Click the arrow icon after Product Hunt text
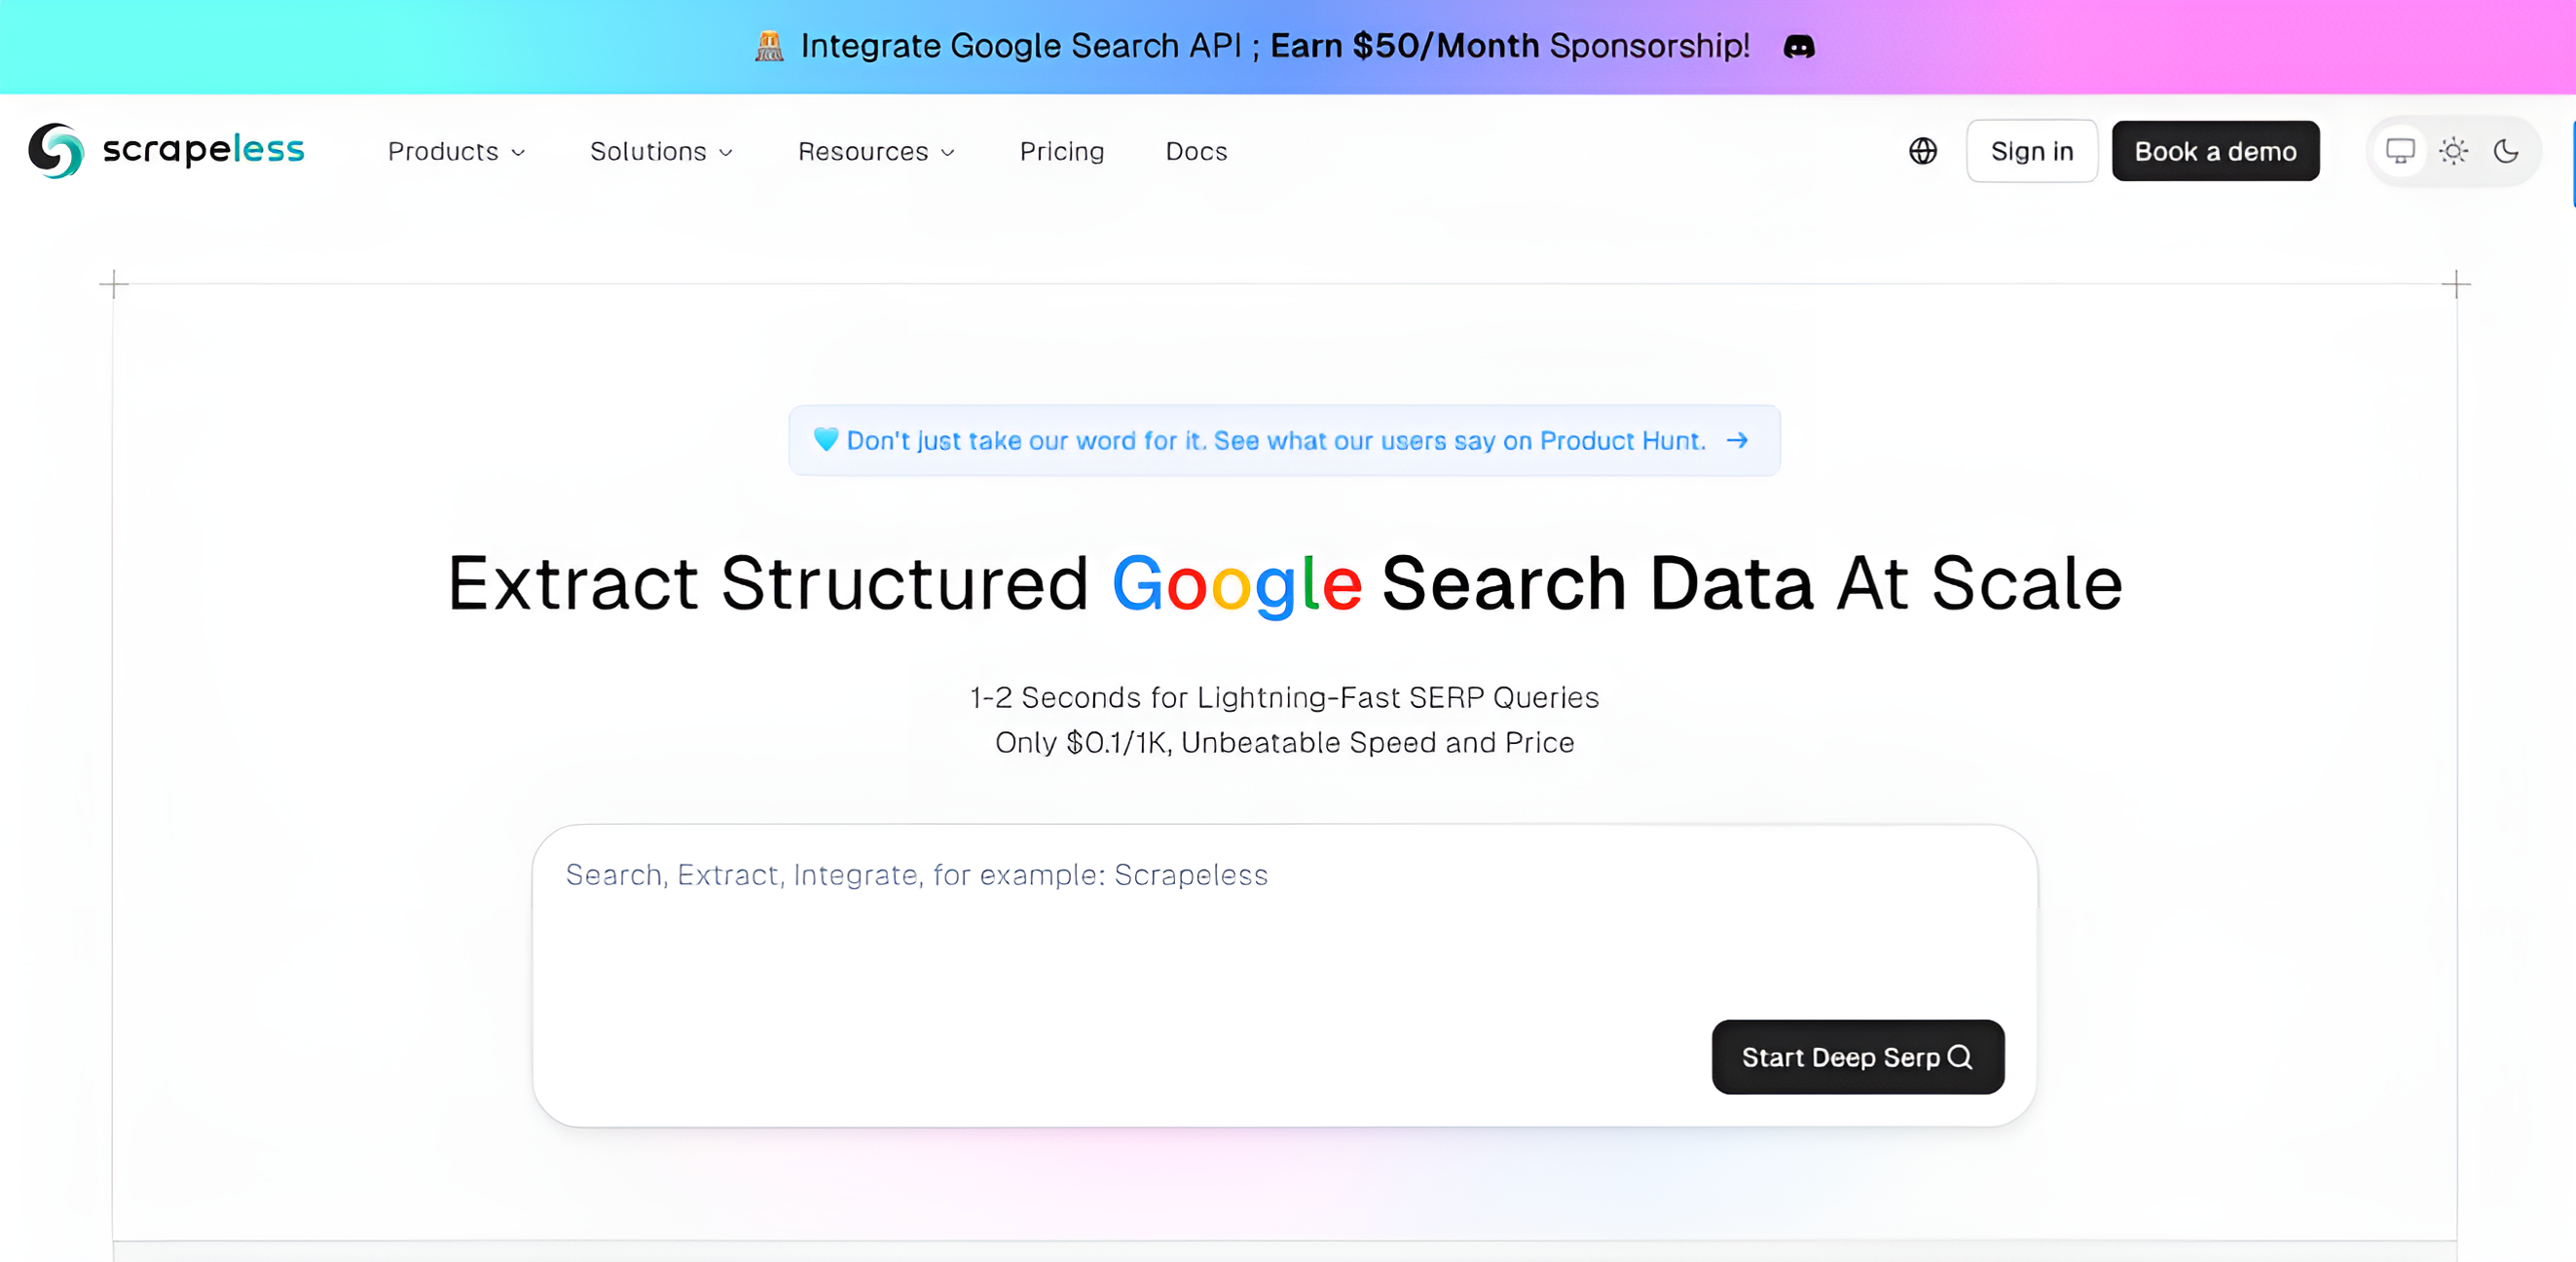This screenshot has height=1262, width=2576. click(1737, 440)
